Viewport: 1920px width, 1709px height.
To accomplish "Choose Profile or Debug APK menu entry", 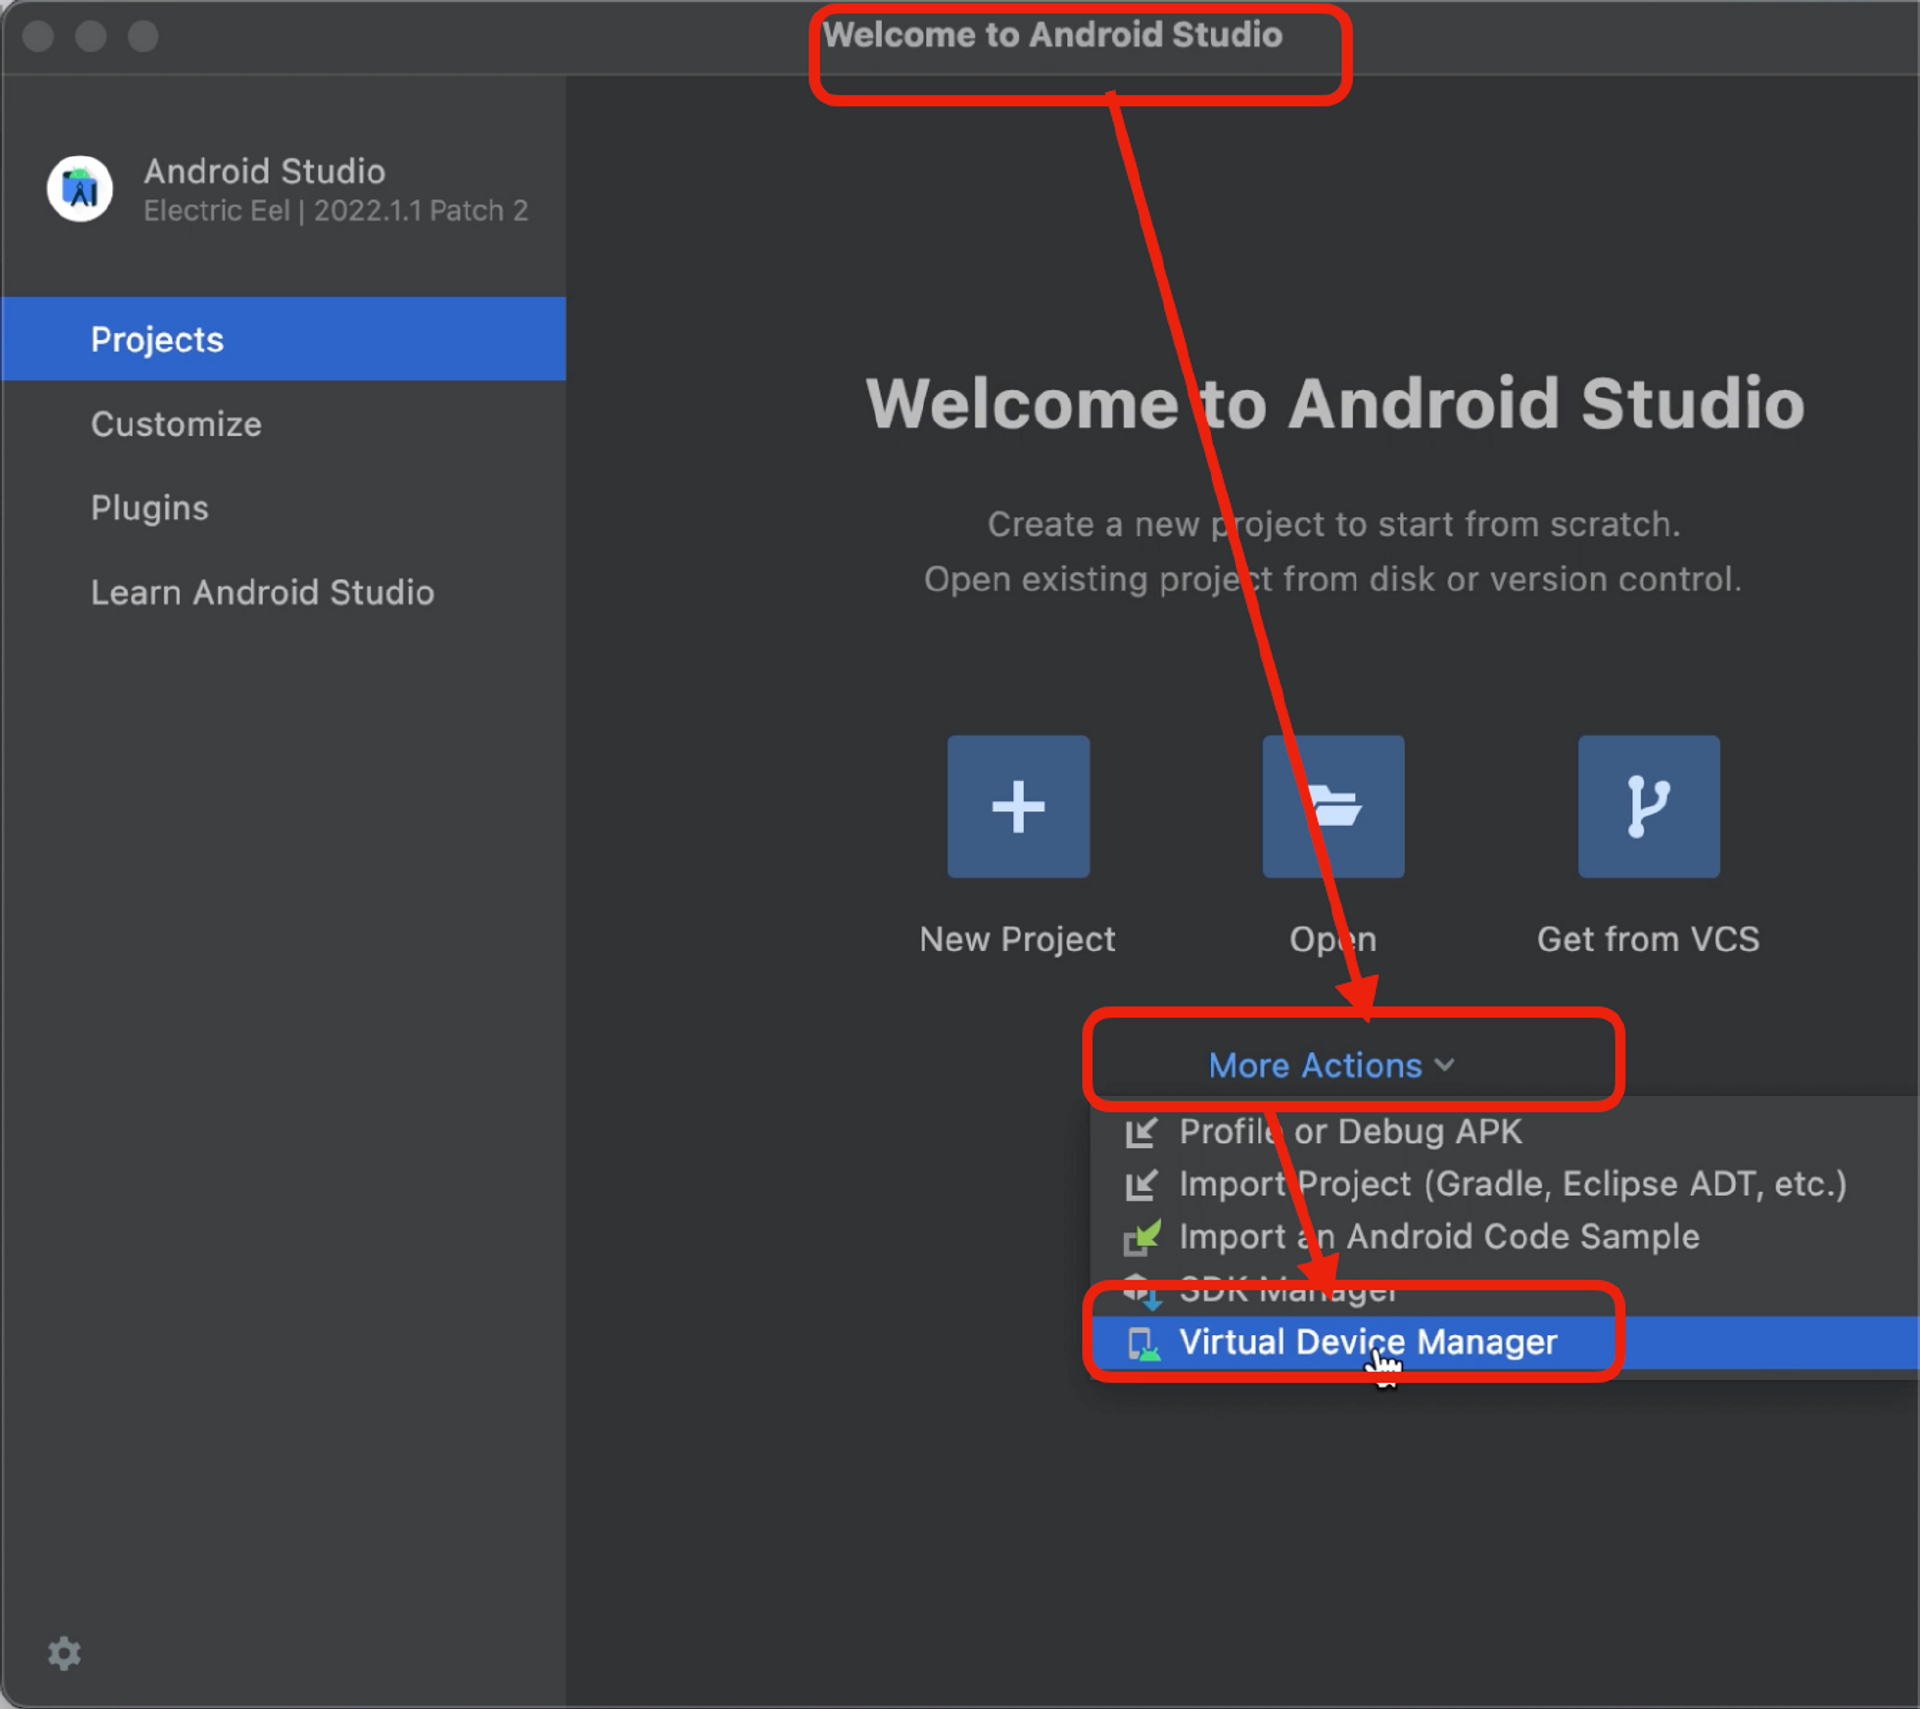I will (1504, 1132).
